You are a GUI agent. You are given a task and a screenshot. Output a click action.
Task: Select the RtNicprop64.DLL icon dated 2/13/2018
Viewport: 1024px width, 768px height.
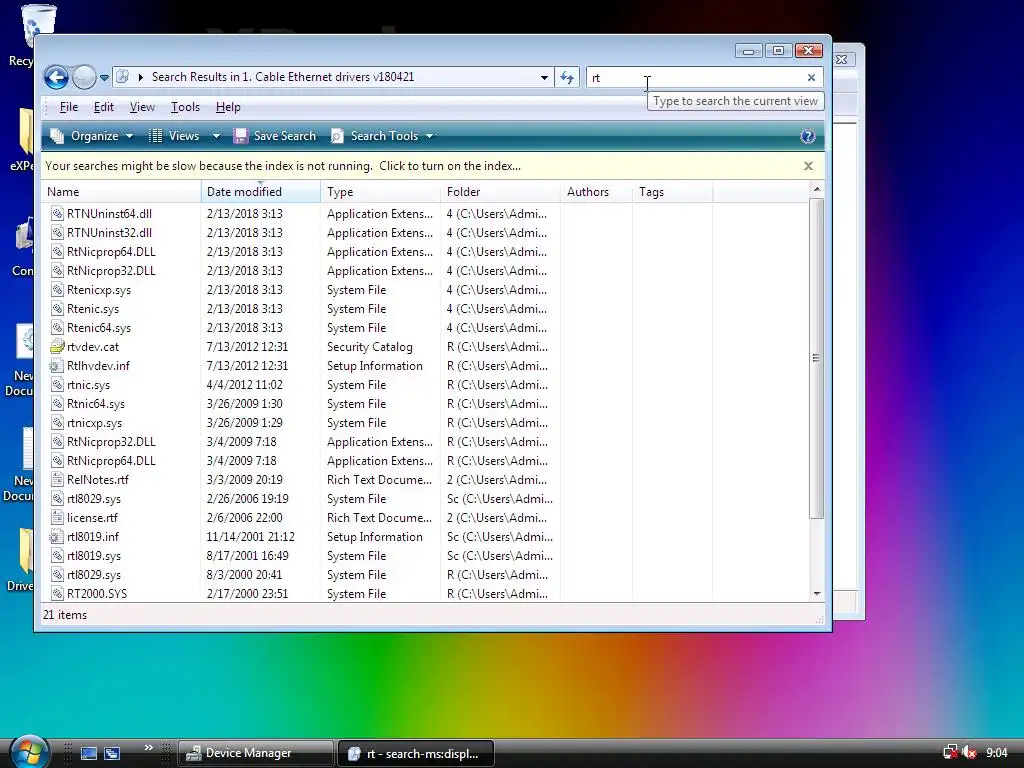tap(57, 251)
